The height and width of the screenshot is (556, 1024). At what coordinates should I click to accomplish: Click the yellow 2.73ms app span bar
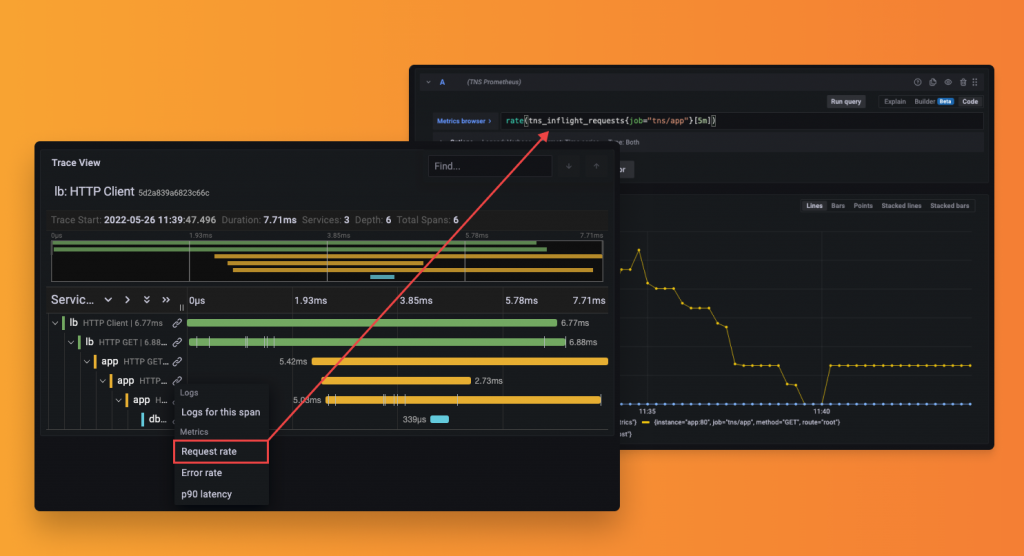[396, 381]
